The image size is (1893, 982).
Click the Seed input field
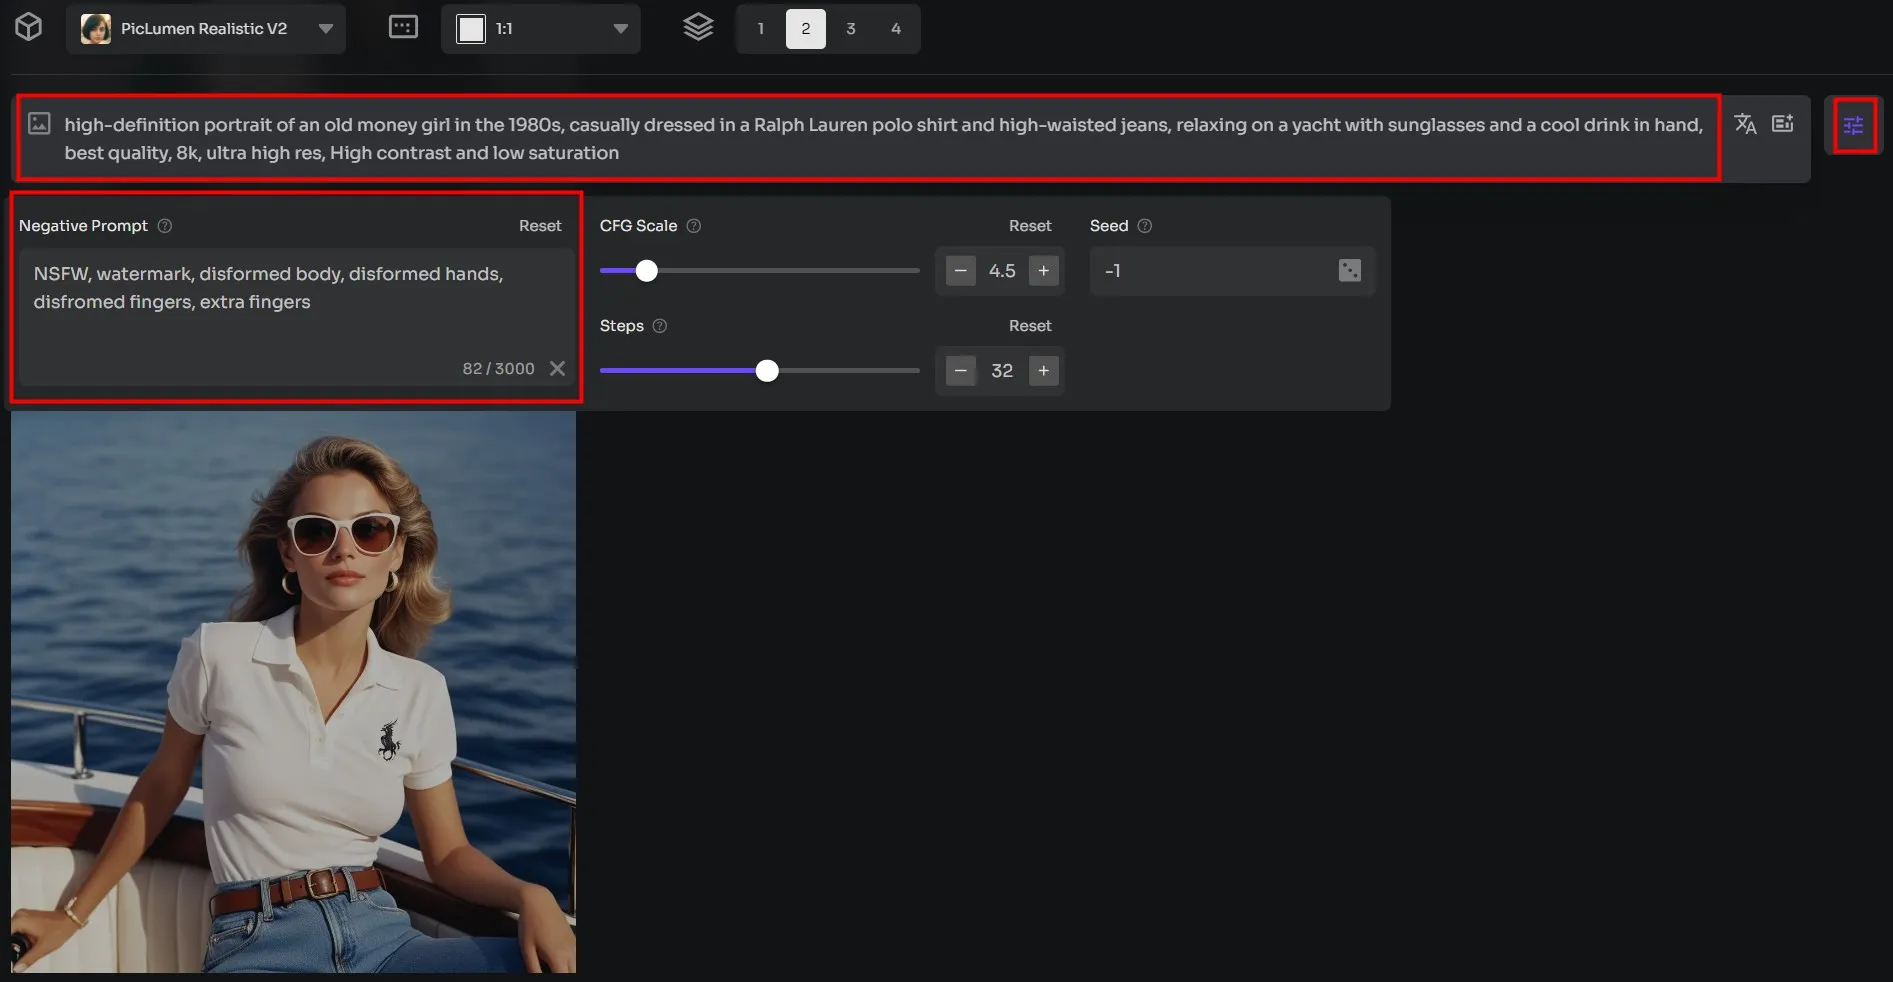[1210, 271]
